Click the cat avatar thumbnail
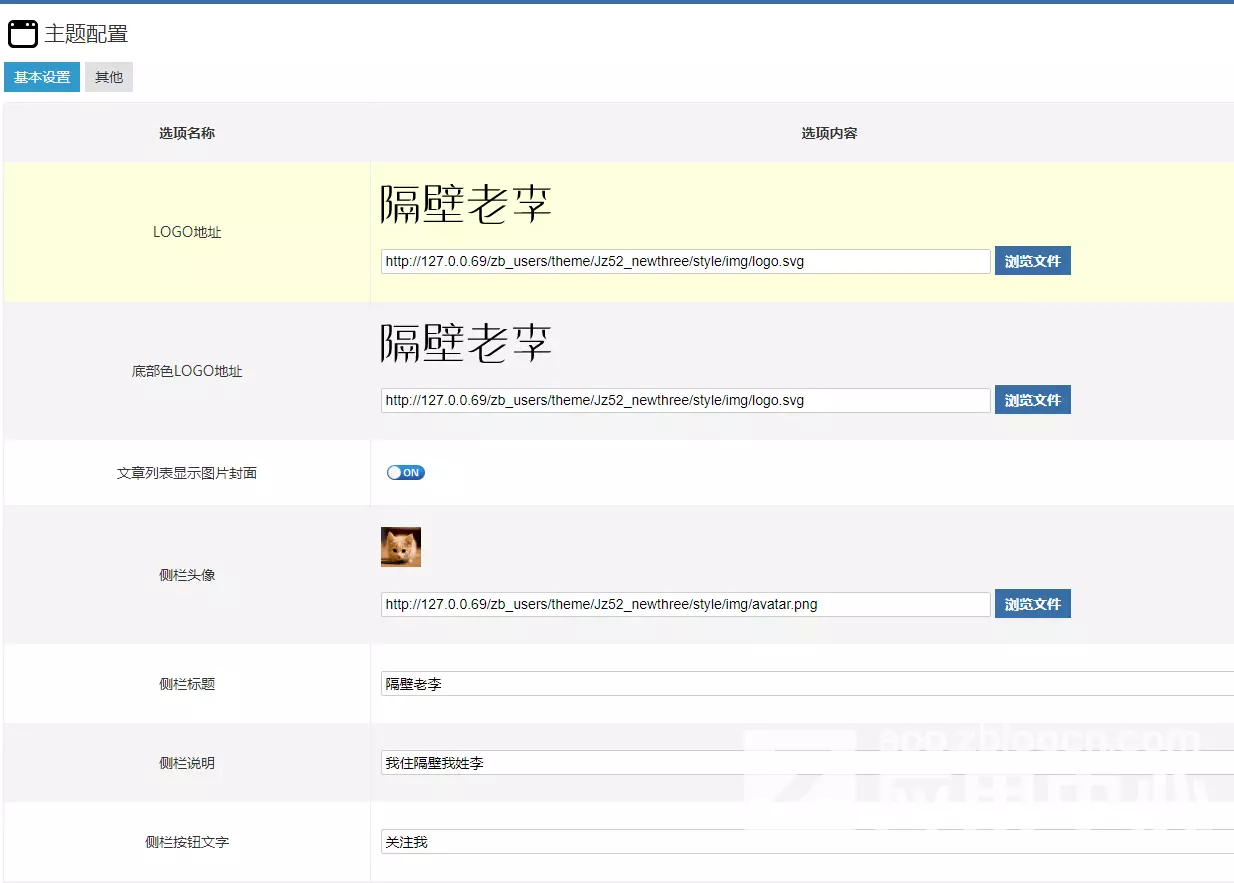1234x883 pixels. tap(401, 547)
